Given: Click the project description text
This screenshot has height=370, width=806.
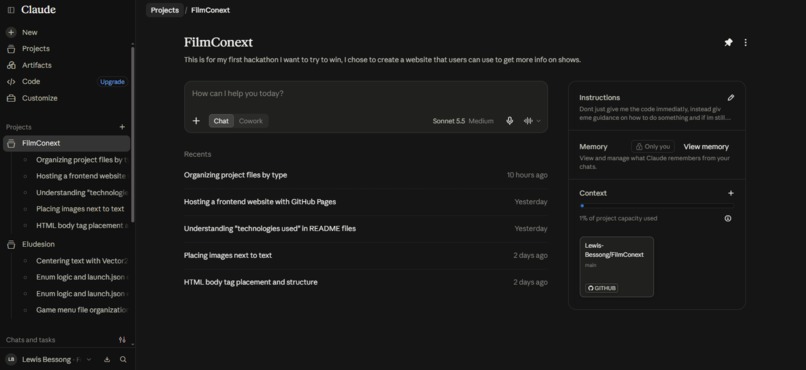Looking at the screenshot, I should pos(382,60).
